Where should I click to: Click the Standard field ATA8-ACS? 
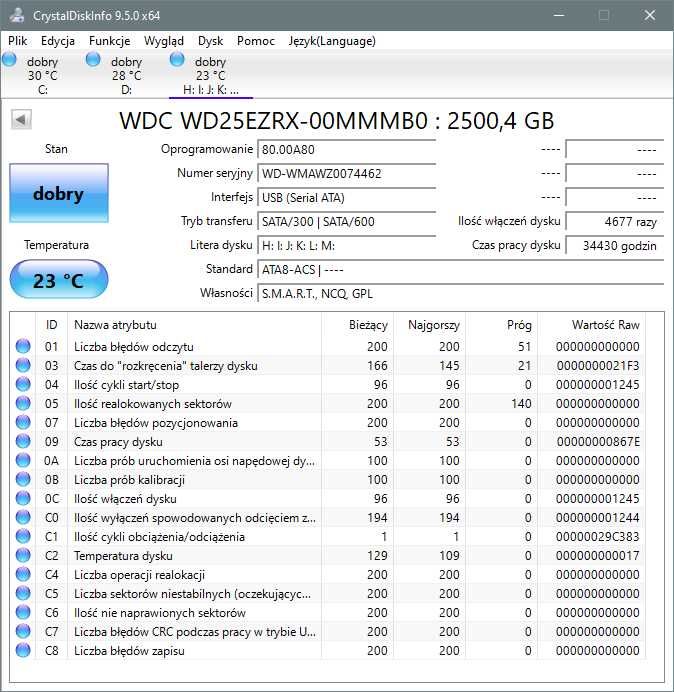[460, 269]
